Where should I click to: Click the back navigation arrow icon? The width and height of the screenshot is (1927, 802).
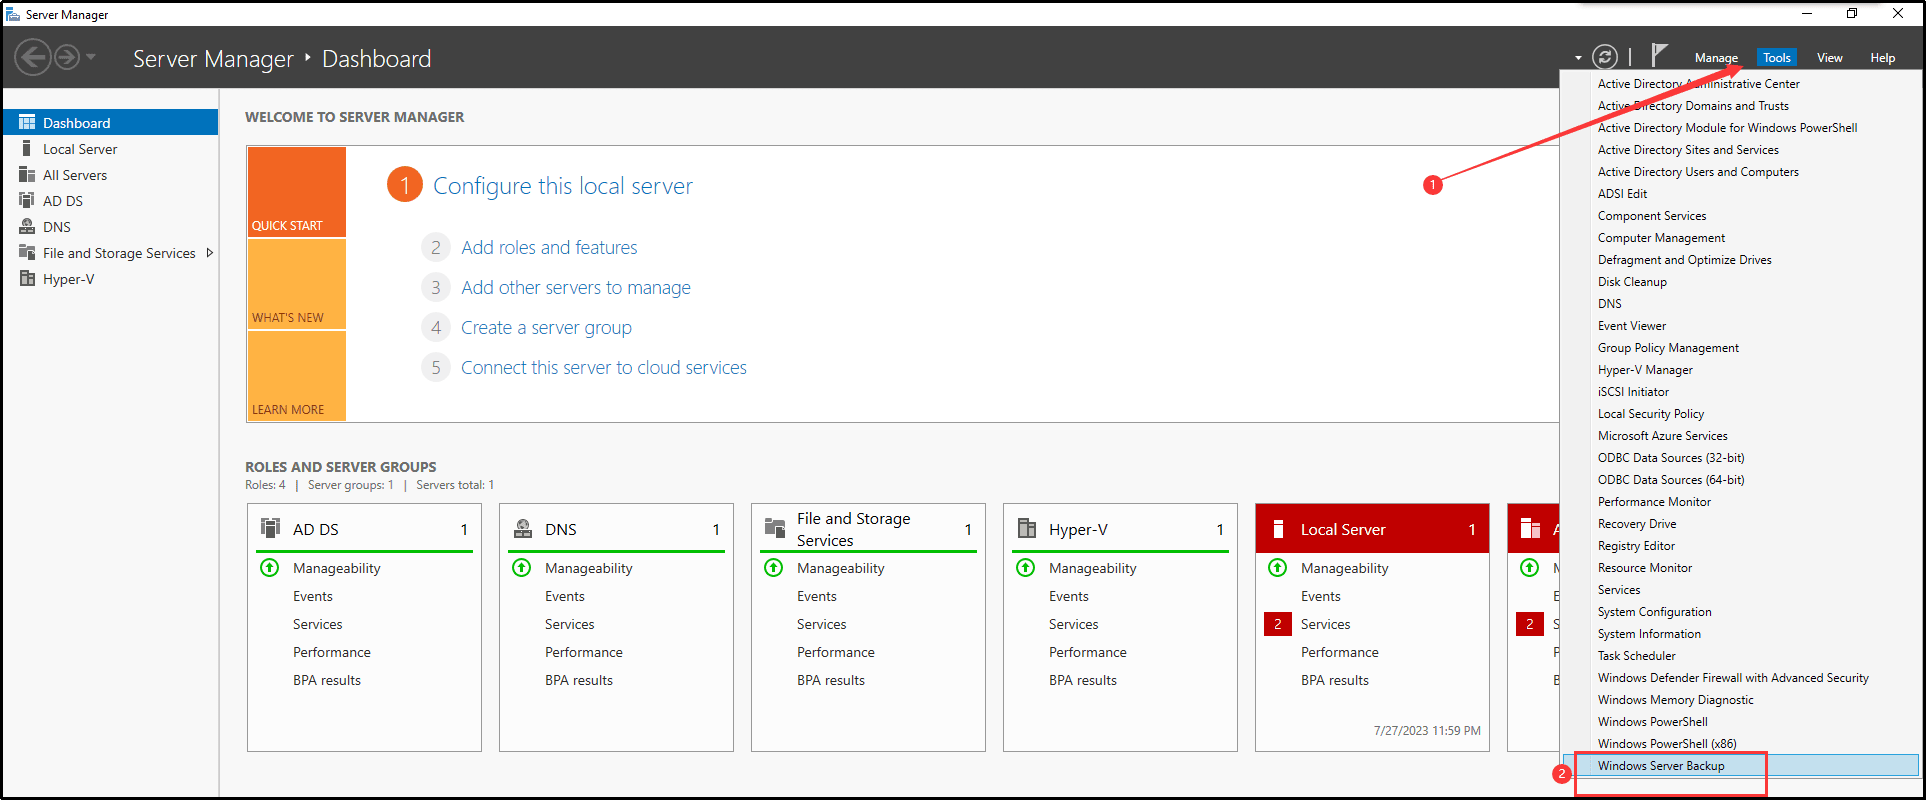coord(32,57)
